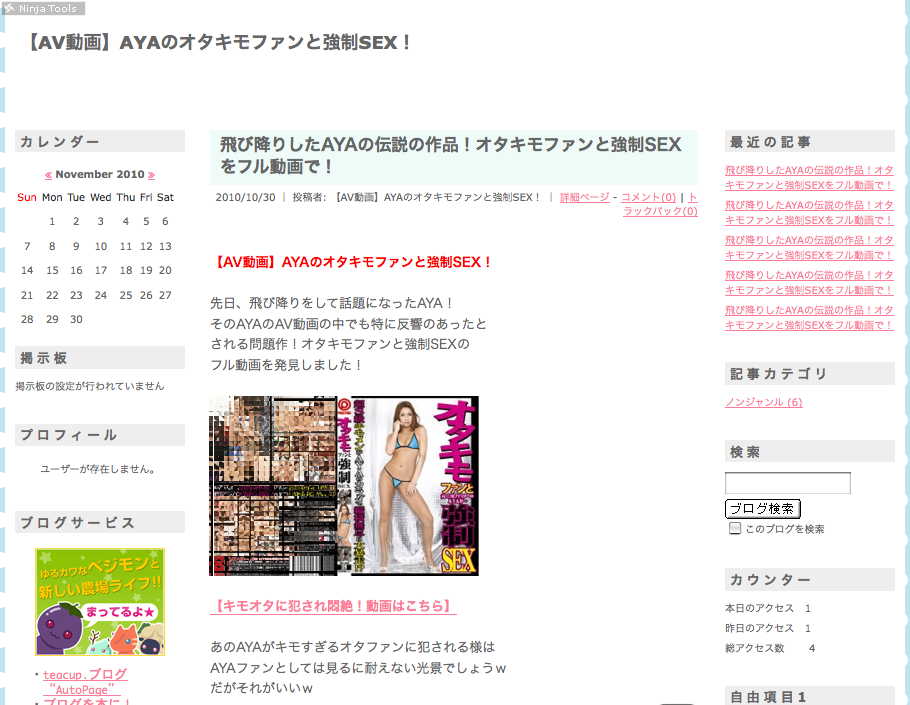Click the 最近の記事 section heading

coord(810,142)
